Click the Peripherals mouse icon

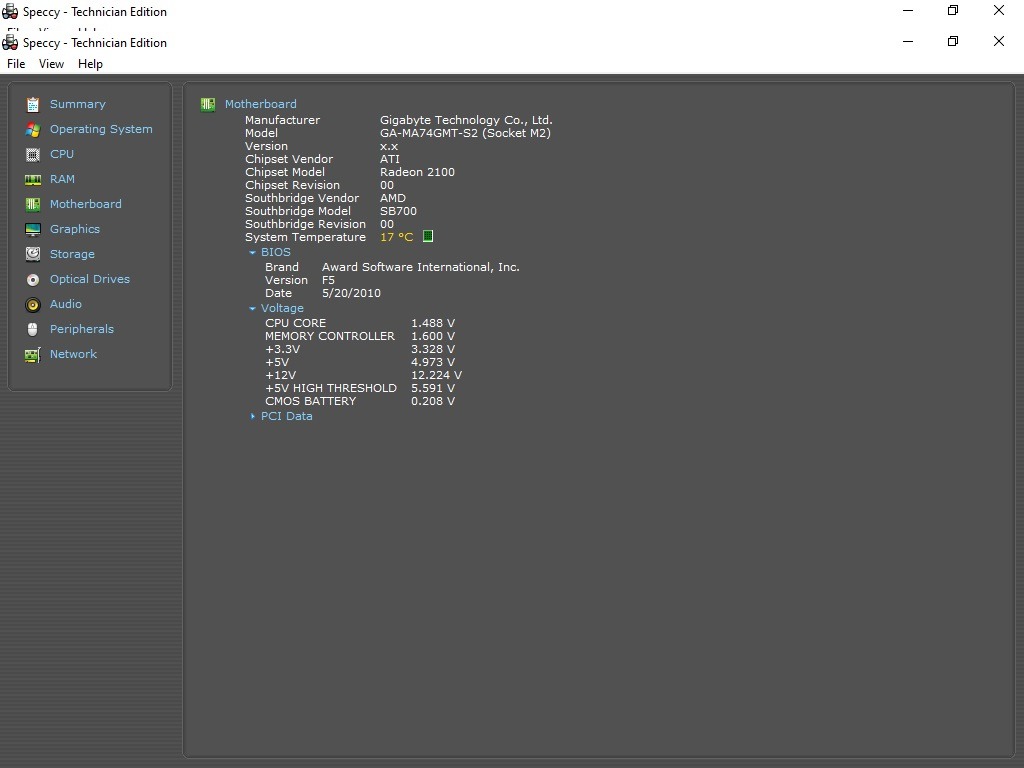tap(33, 329)
